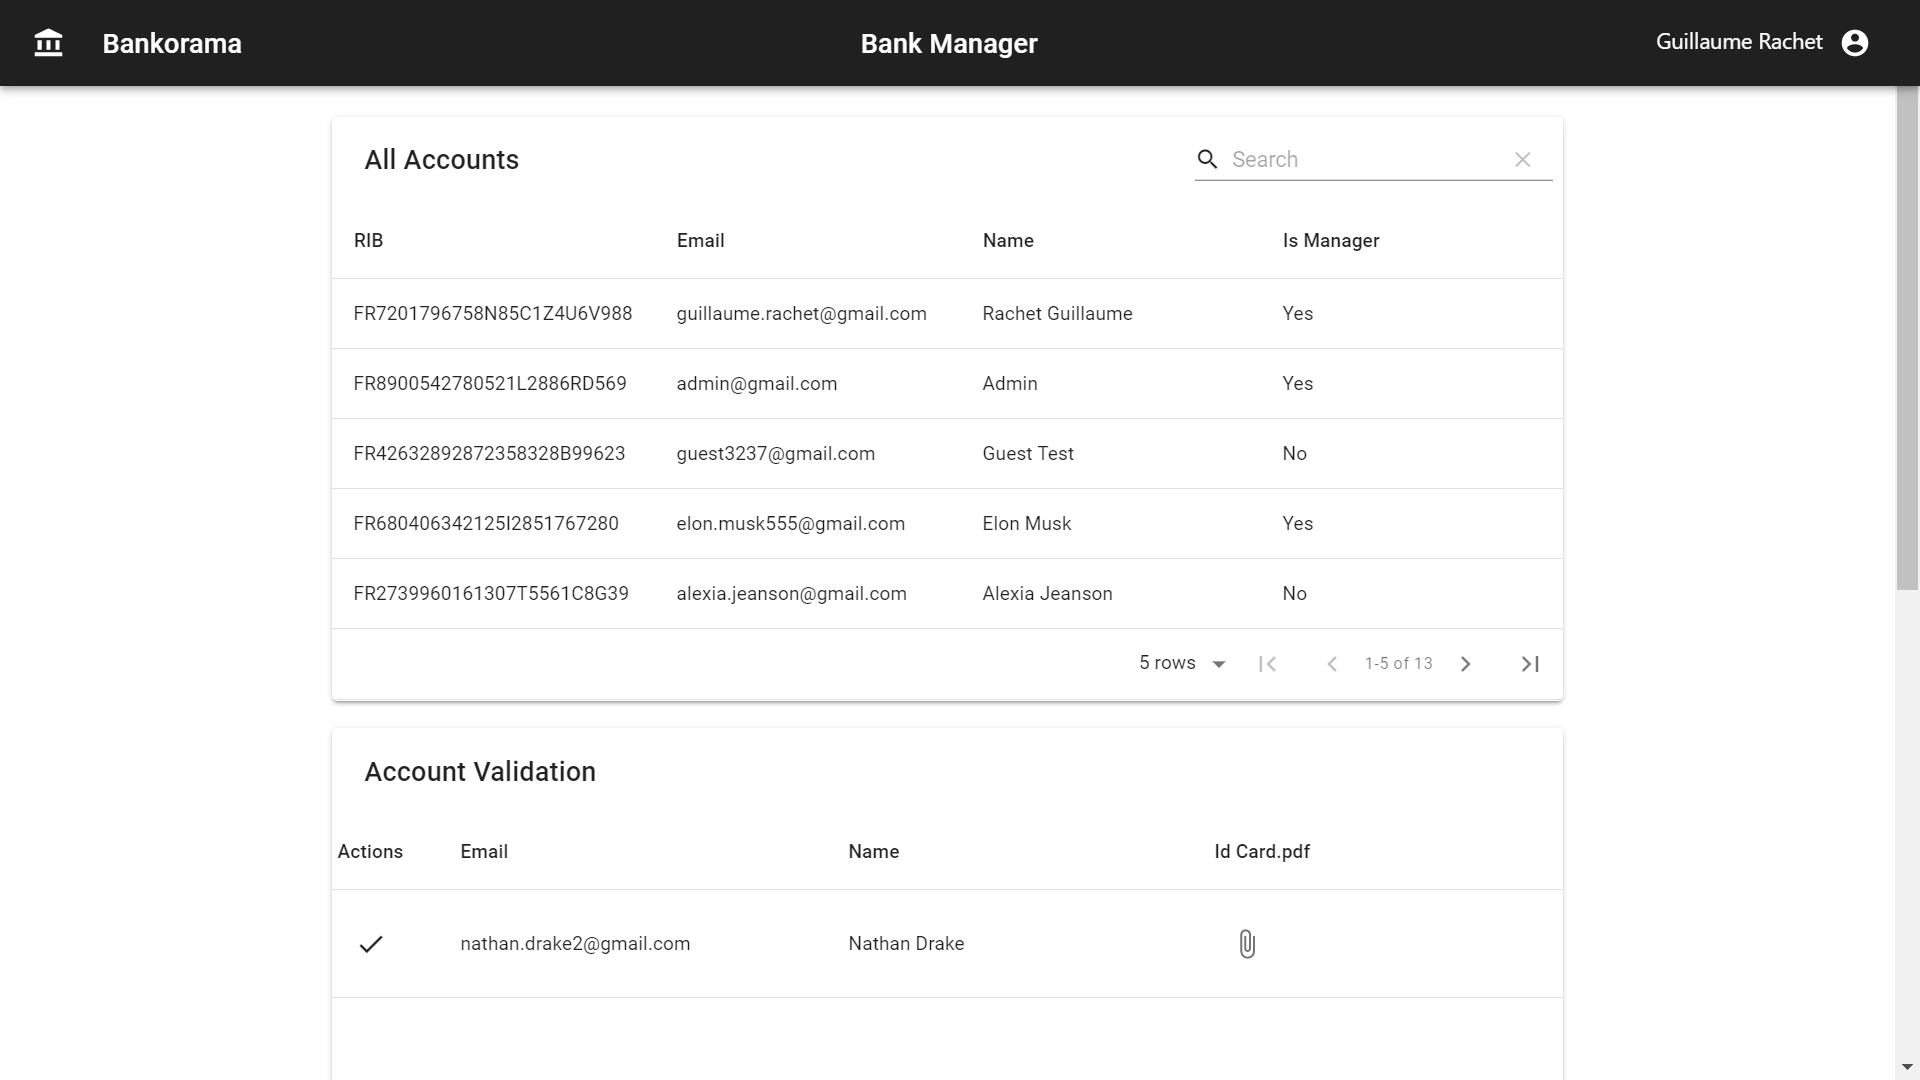1920x1080 pixels.
Task: Go to next page of accounts
Action: pyautogui.click(x=1465, y=664)
